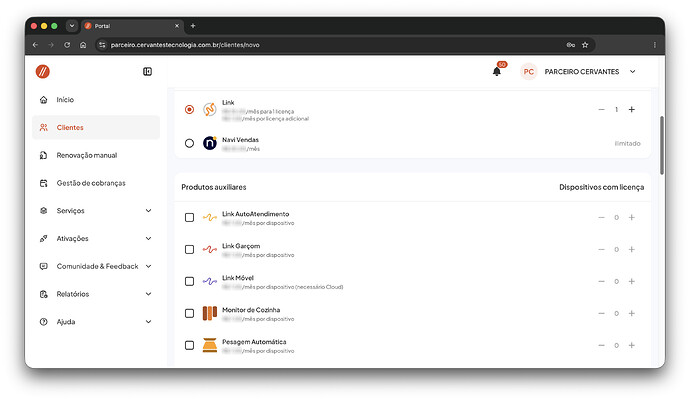Open a new browser tab

pos(193,26)
